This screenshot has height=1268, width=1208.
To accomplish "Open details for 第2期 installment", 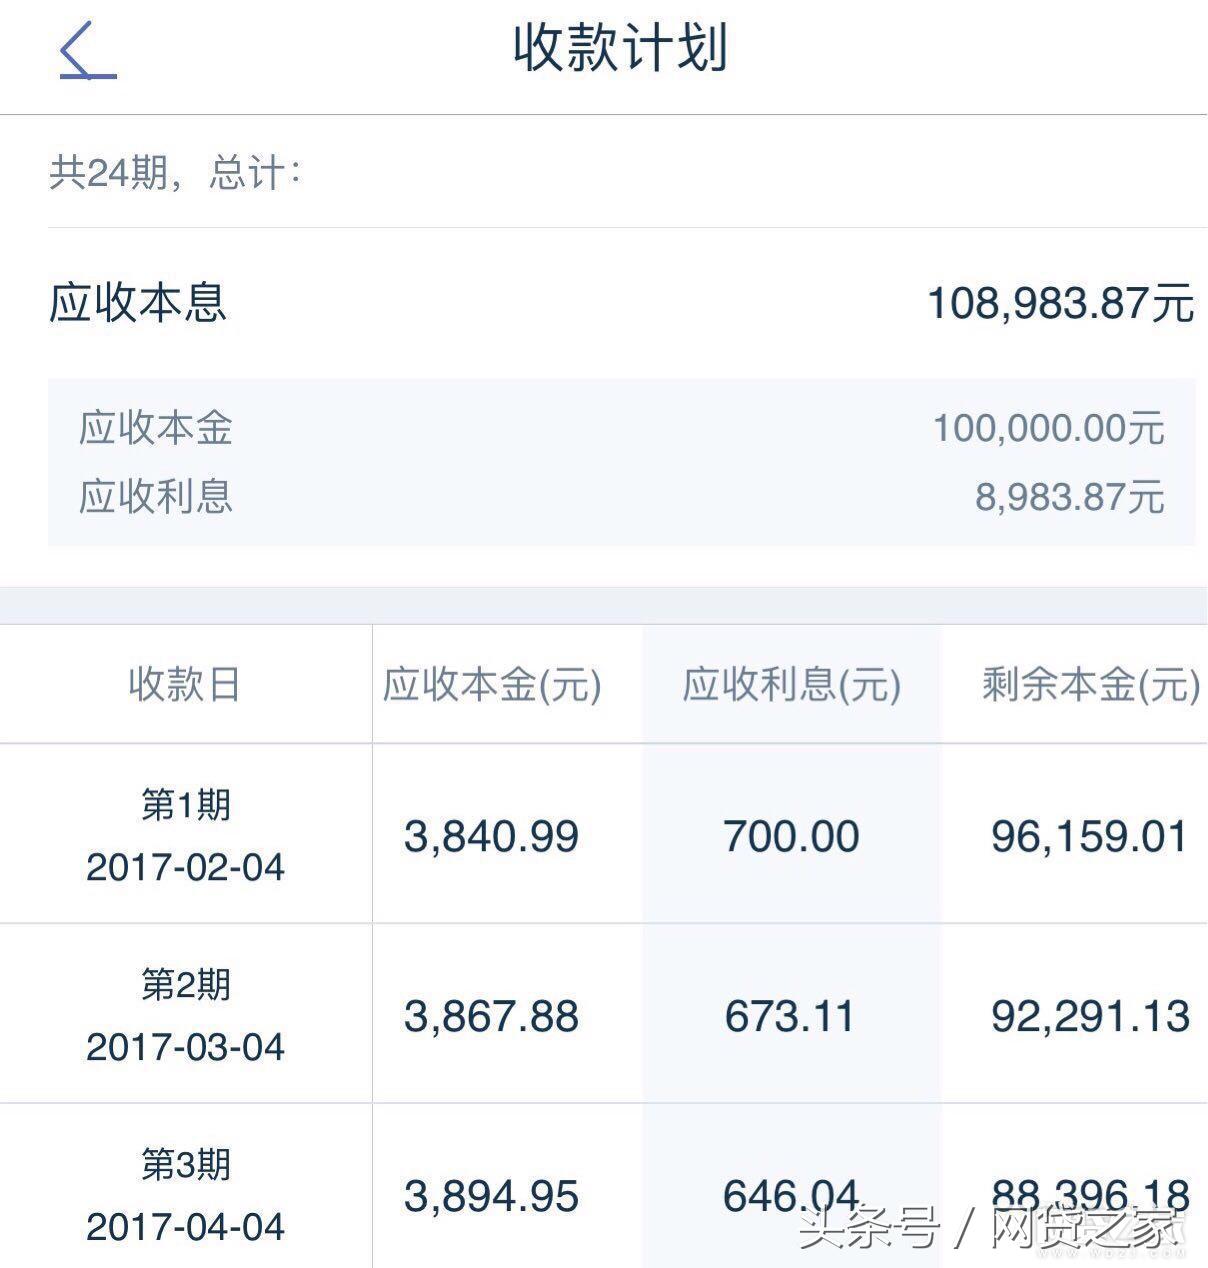I will coord(184,984).
